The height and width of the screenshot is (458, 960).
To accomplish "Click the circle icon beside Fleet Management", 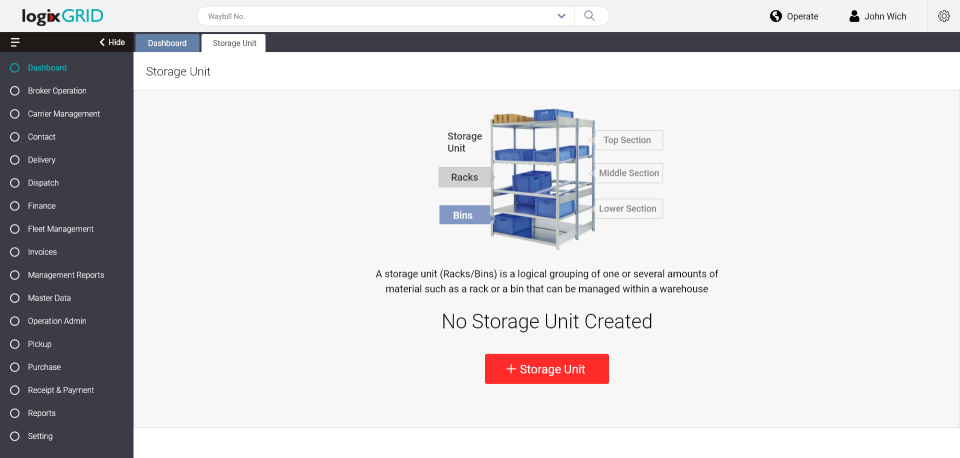I will (x=15, y=229).
